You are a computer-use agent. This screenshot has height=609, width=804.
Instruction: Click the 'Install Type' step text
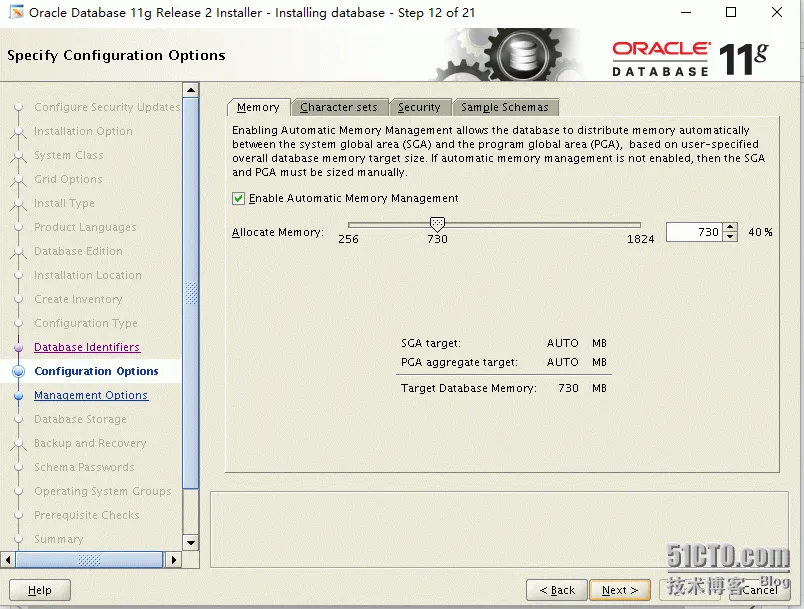[x=64, y=204]
